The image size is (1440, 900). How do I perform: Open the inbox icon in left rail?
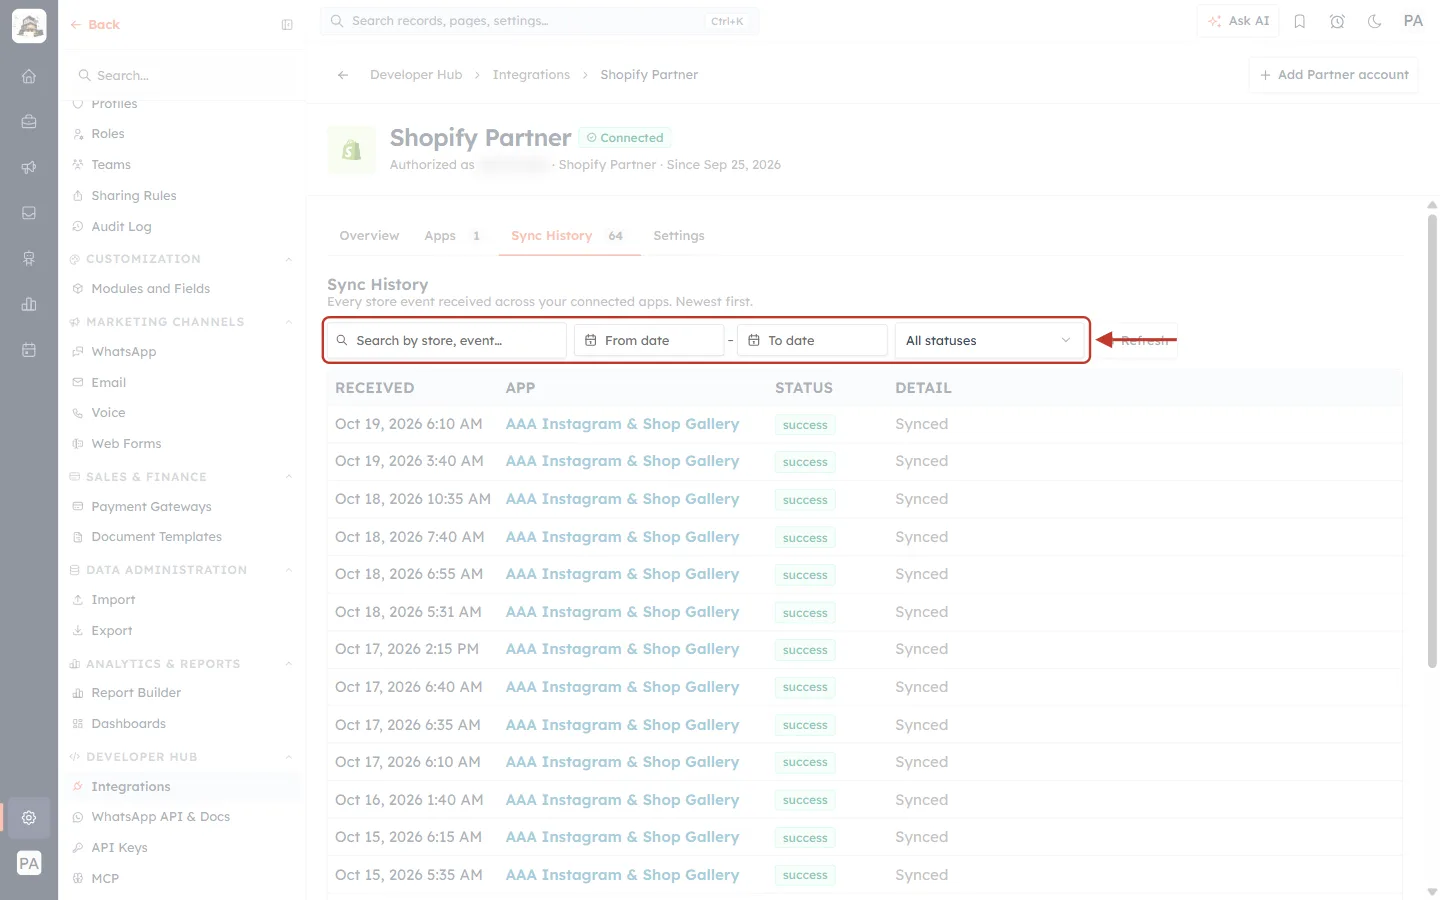coord(29,213)
